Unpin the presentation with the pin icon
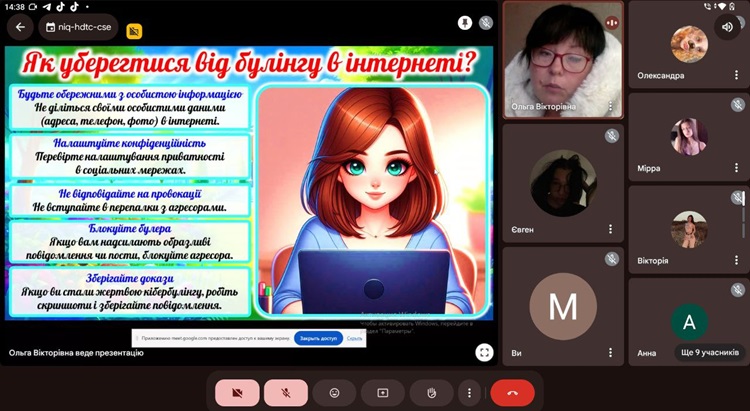Image resolution: width=750 pixels, height=411 pixels. pos(464,22)
